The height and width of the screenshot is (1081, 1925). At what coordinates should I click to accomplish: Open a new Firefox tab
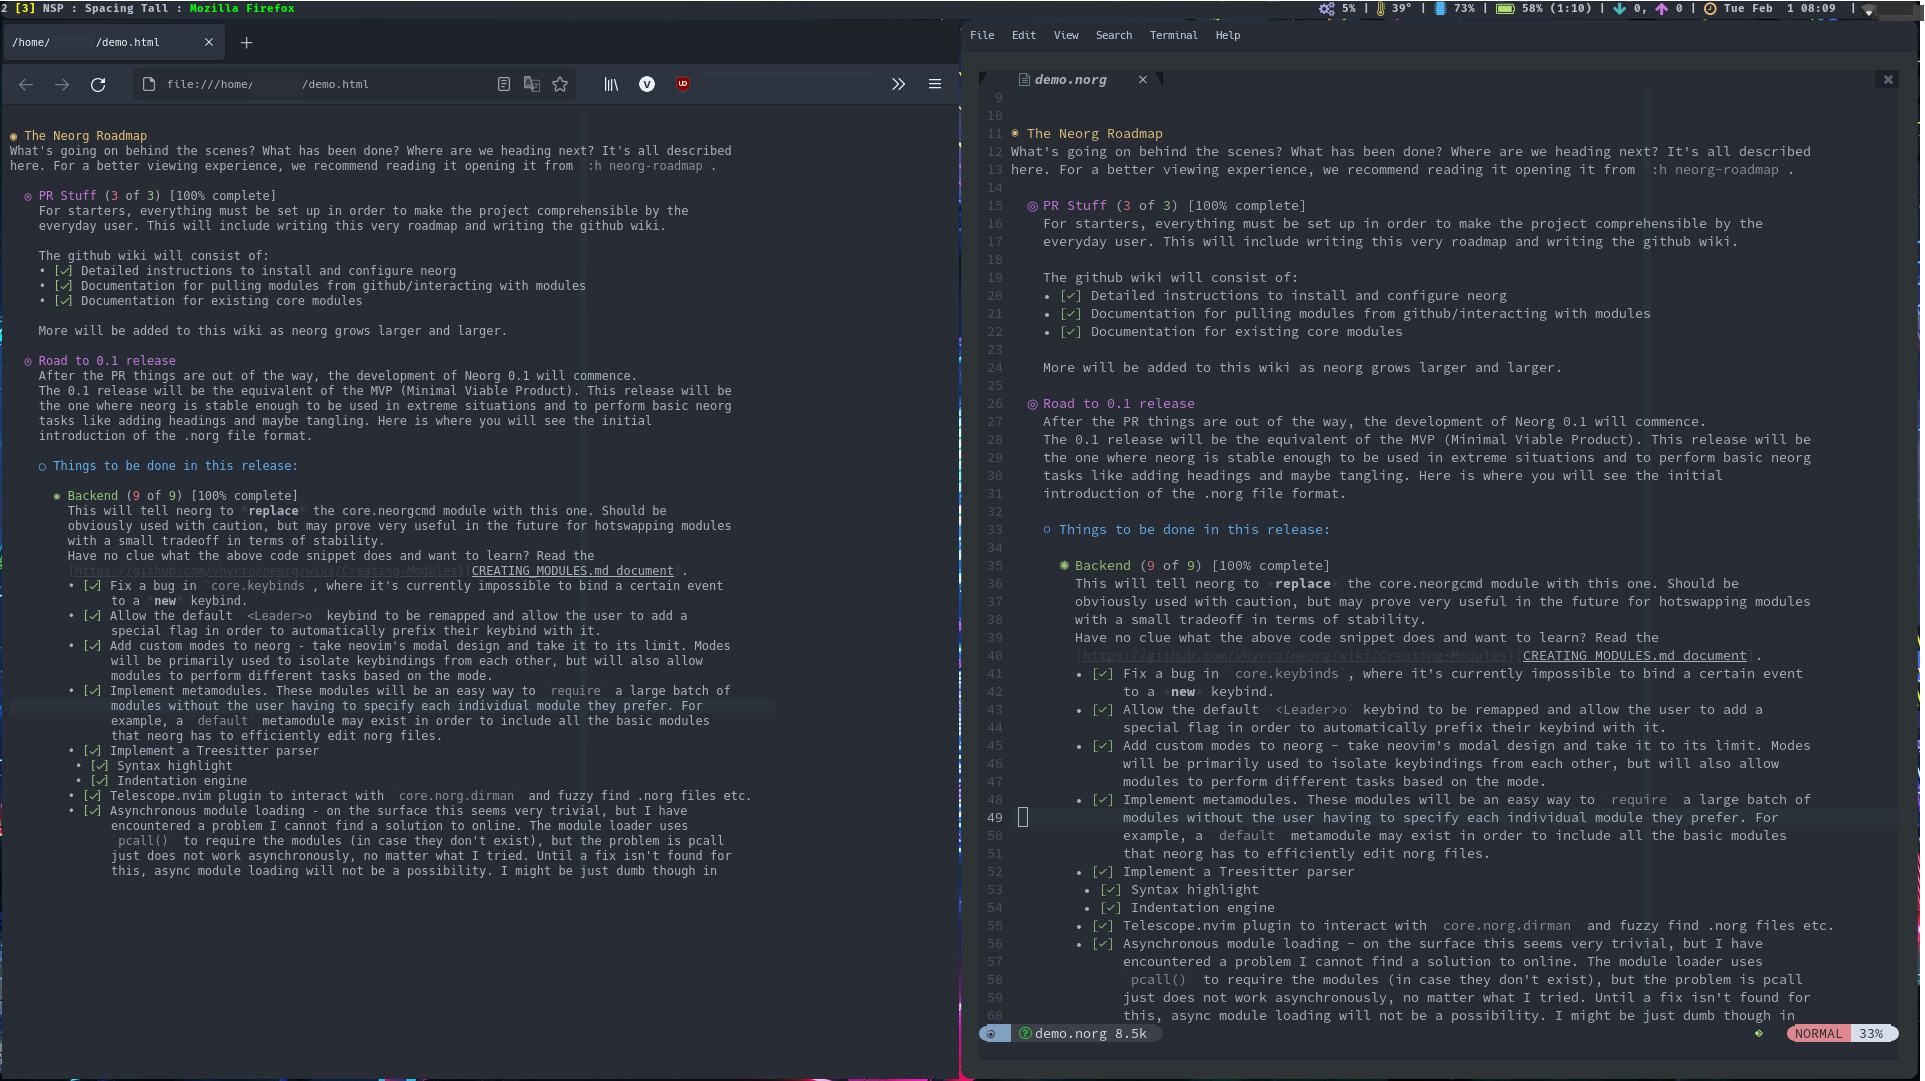[247, 43]
